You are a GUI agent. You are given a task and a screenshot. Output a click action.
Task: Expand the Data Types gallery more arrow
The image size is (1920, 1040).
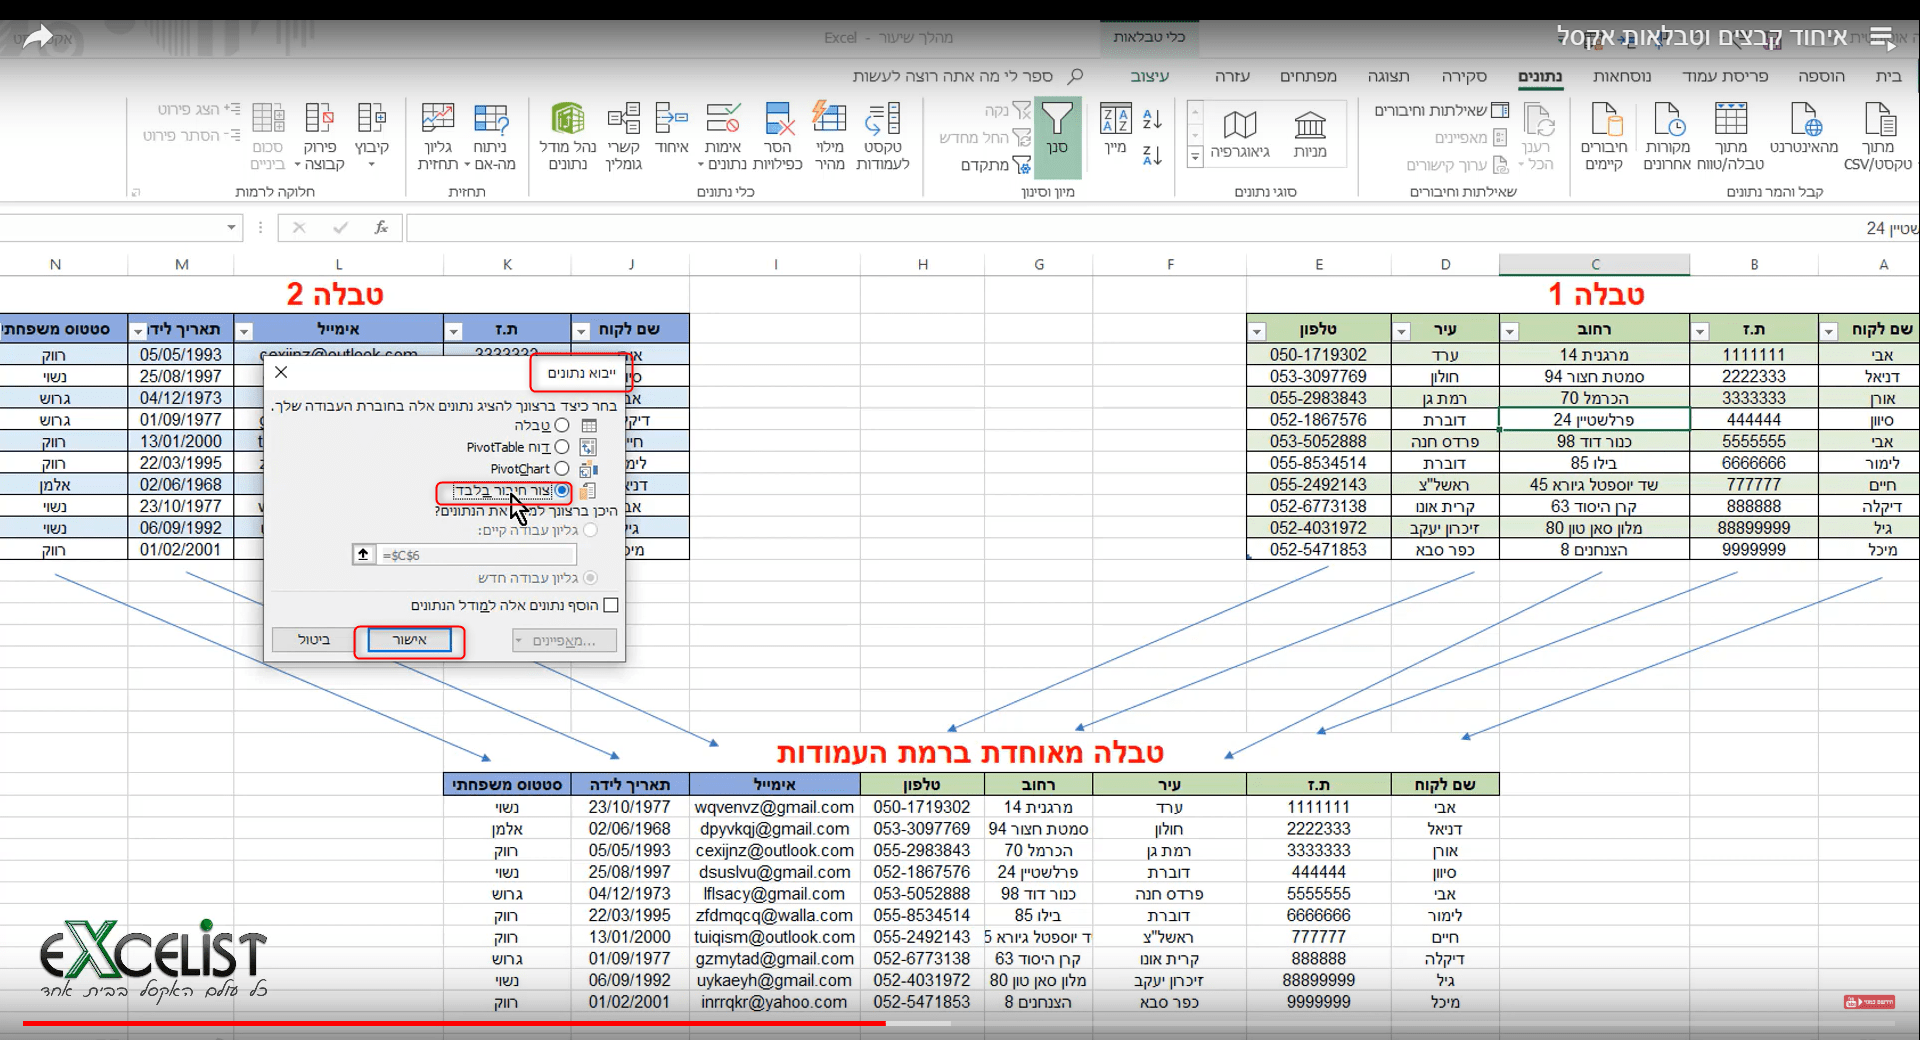pos(1195,156)
